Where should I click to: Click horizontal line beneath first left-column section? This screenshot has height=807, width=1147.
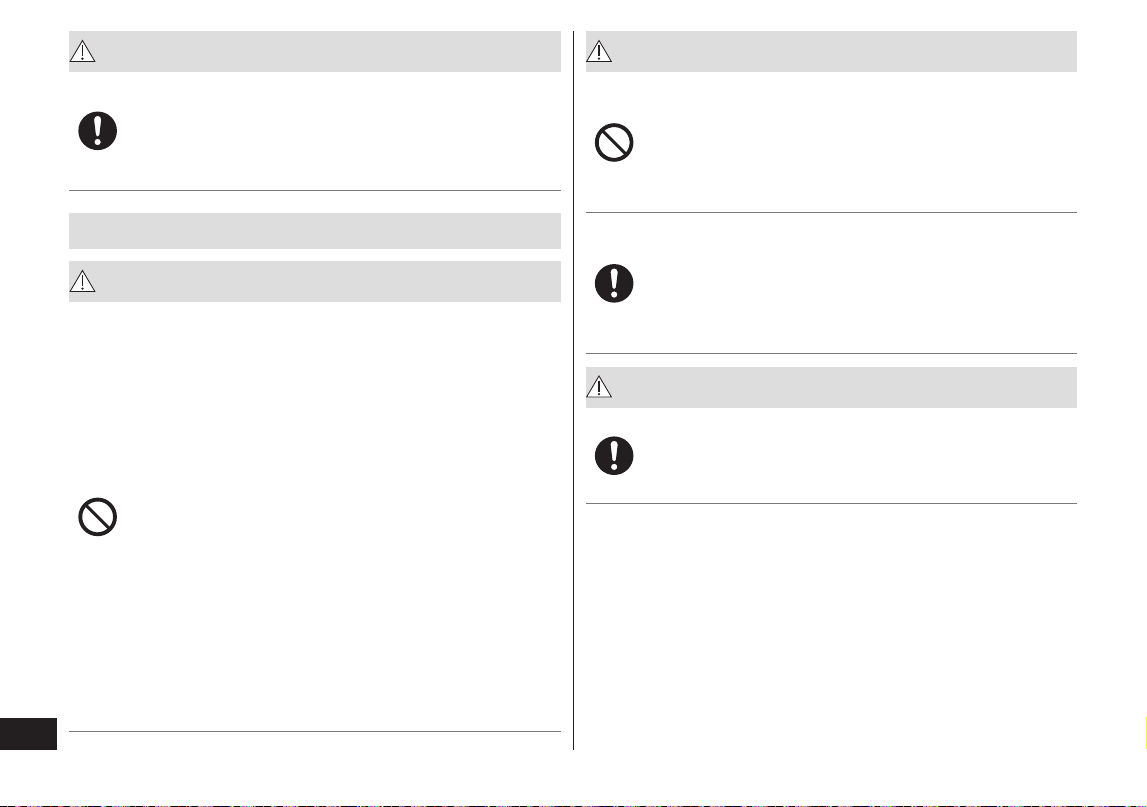[315, 190]
